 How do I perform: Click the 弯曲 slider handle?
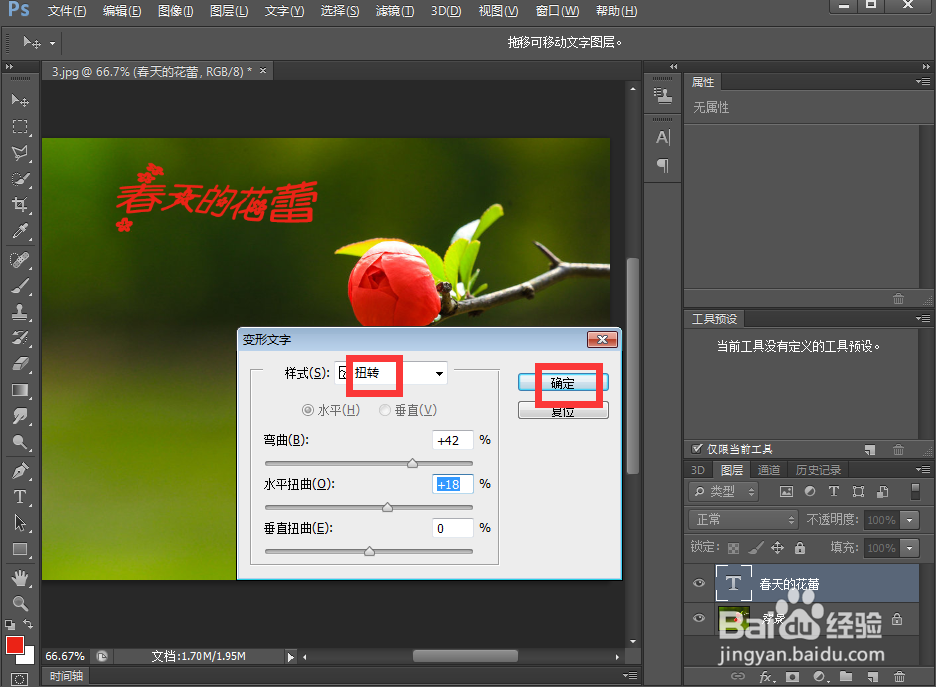pyautogui.click(x=412, y=463)
